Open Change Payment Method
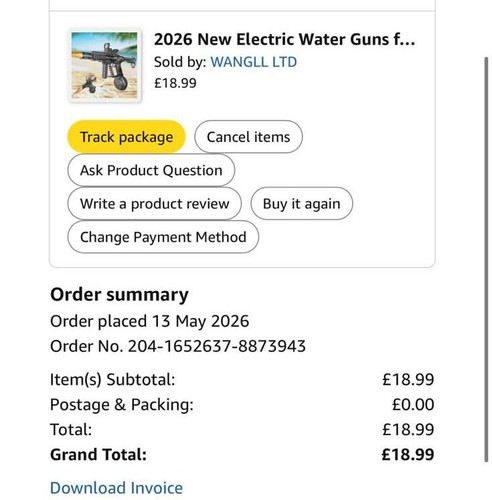 [x=163, y=237]
